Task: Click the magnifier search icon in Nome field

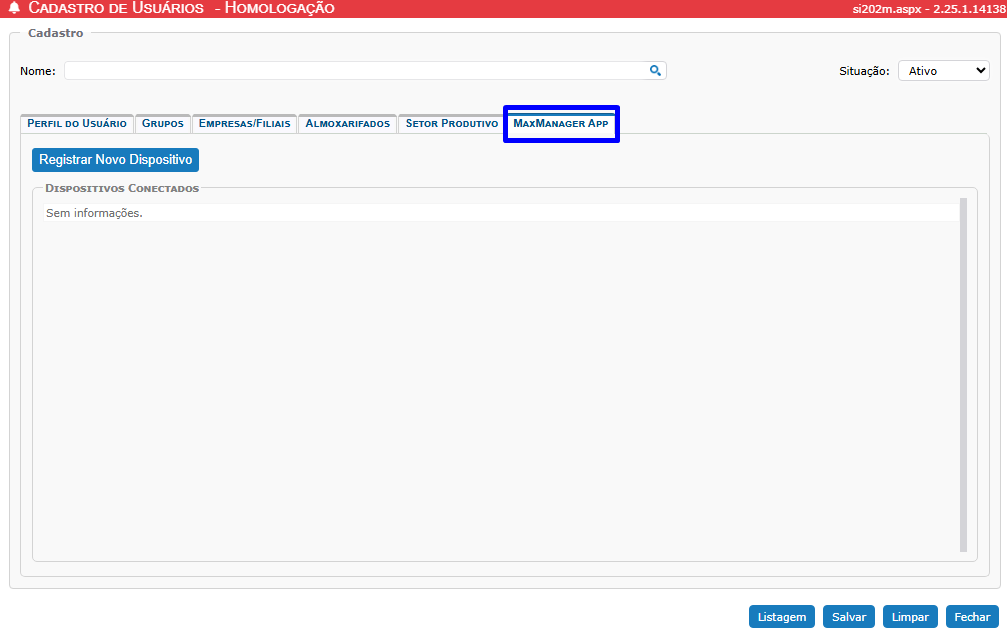Action: click(x=655, y=71)
